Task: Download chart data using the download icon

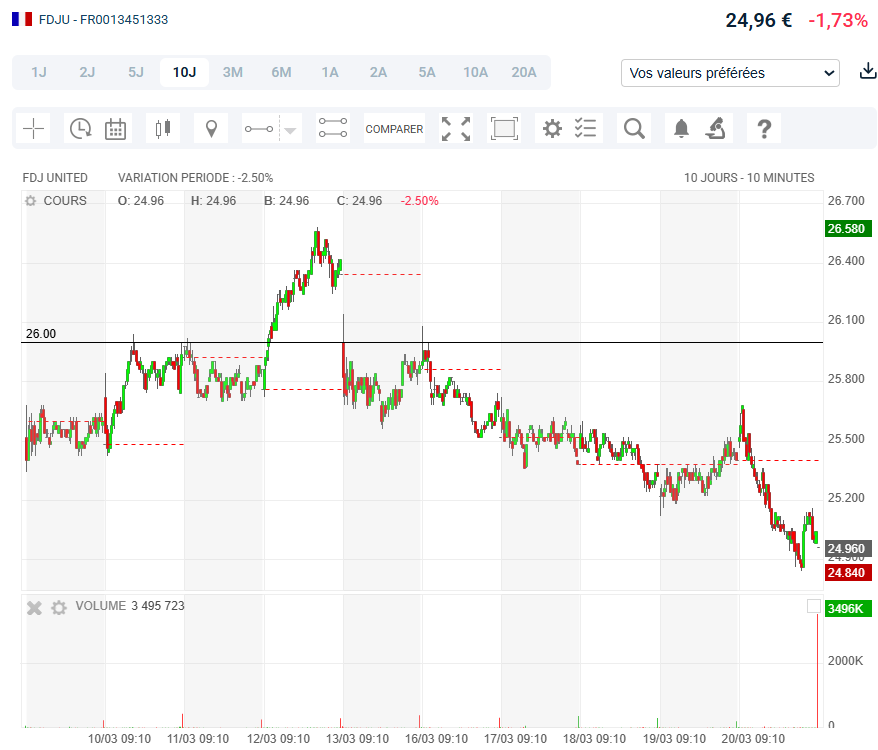Action: (868, 72)
